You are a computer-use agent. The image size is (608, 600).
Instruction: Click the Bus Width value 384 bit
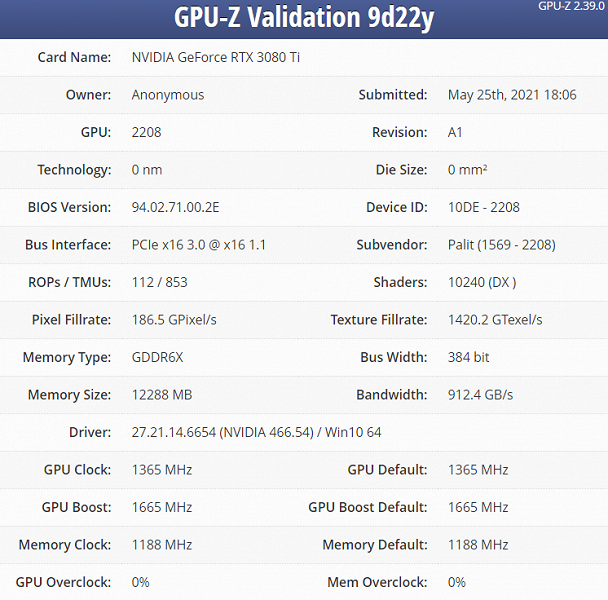[468, 358]
